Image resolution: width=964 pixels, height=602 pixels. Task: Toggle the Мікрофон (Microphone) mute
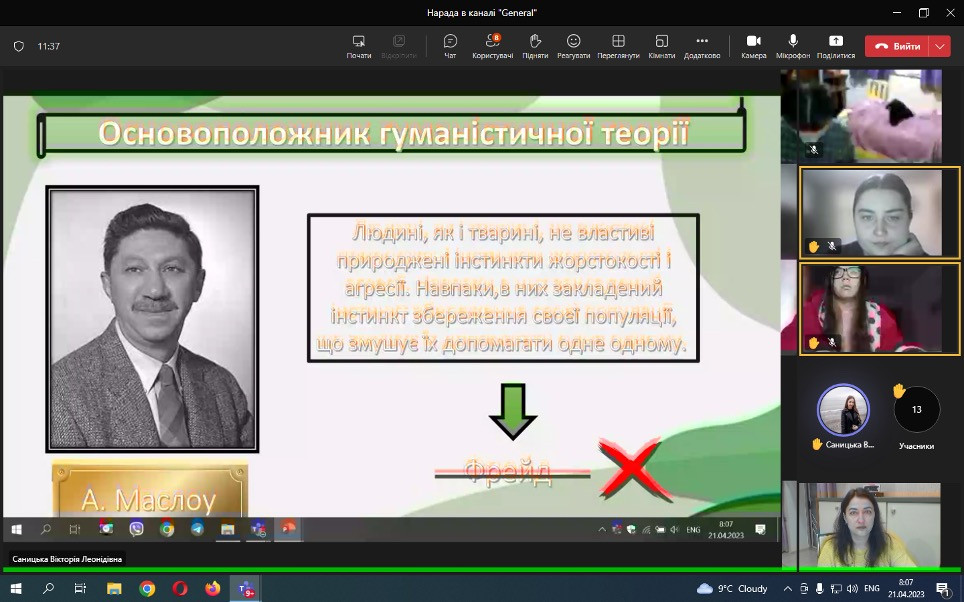[793, 46]
